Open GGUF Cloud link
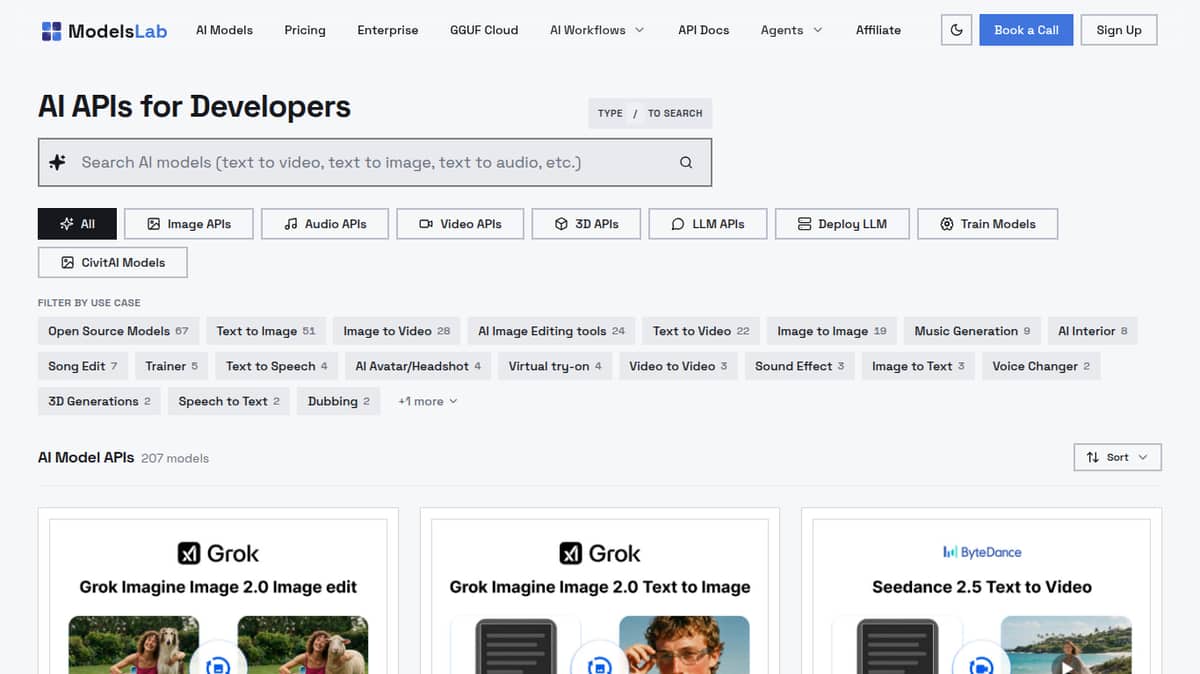1200x674 pixels. (484, 30)
